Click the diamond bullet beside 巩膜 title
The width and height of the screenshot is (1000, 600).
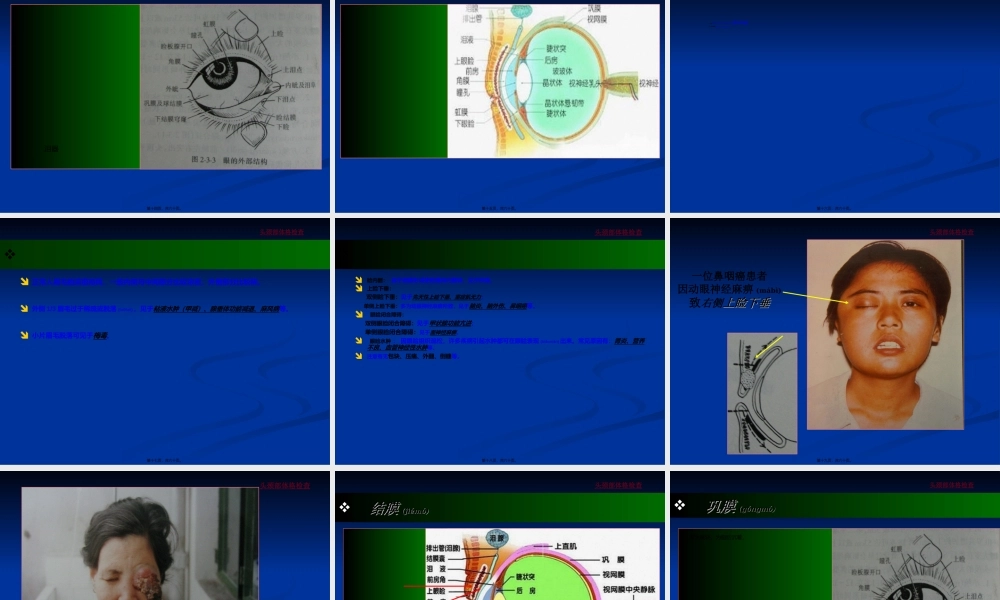tap(680, 508)
